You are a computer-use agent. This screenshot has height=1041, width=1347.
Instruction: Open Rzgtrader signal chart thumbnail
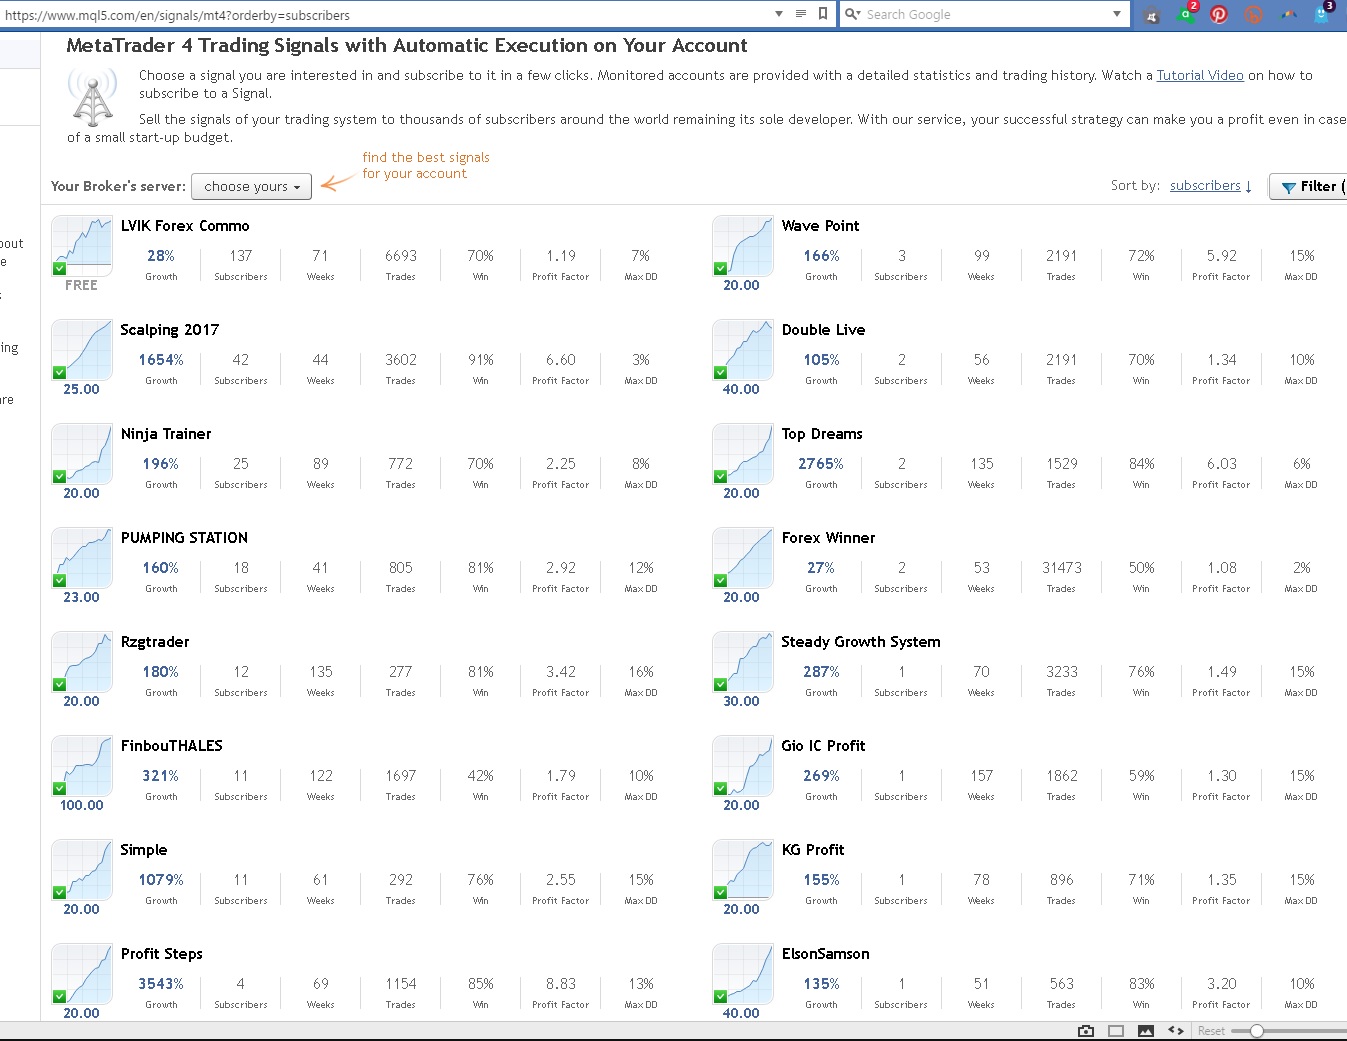pyautogui.click(x=82, y=662)
